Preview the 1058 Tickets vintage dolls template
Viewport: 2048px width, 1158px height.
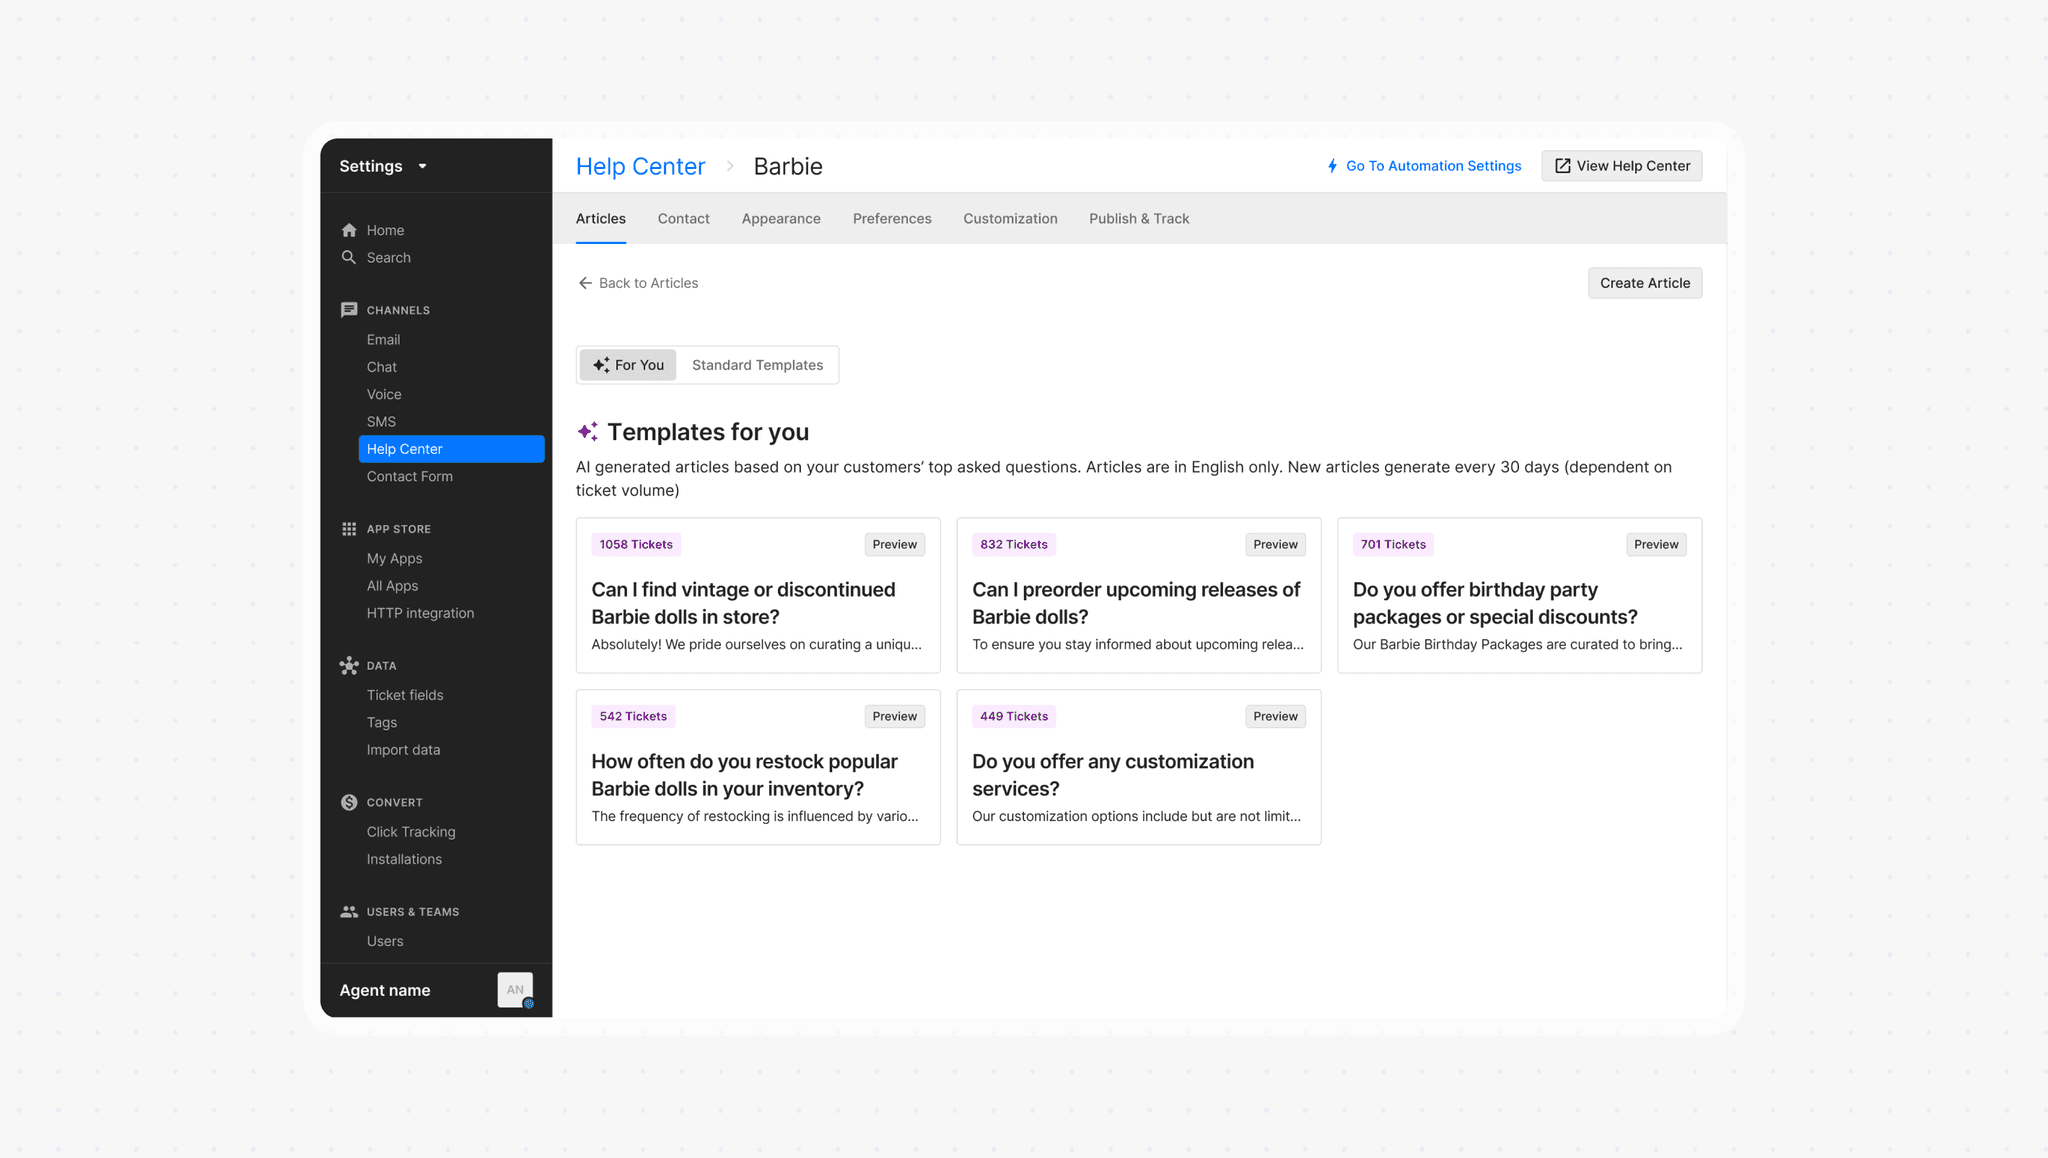tap(894, 545)
